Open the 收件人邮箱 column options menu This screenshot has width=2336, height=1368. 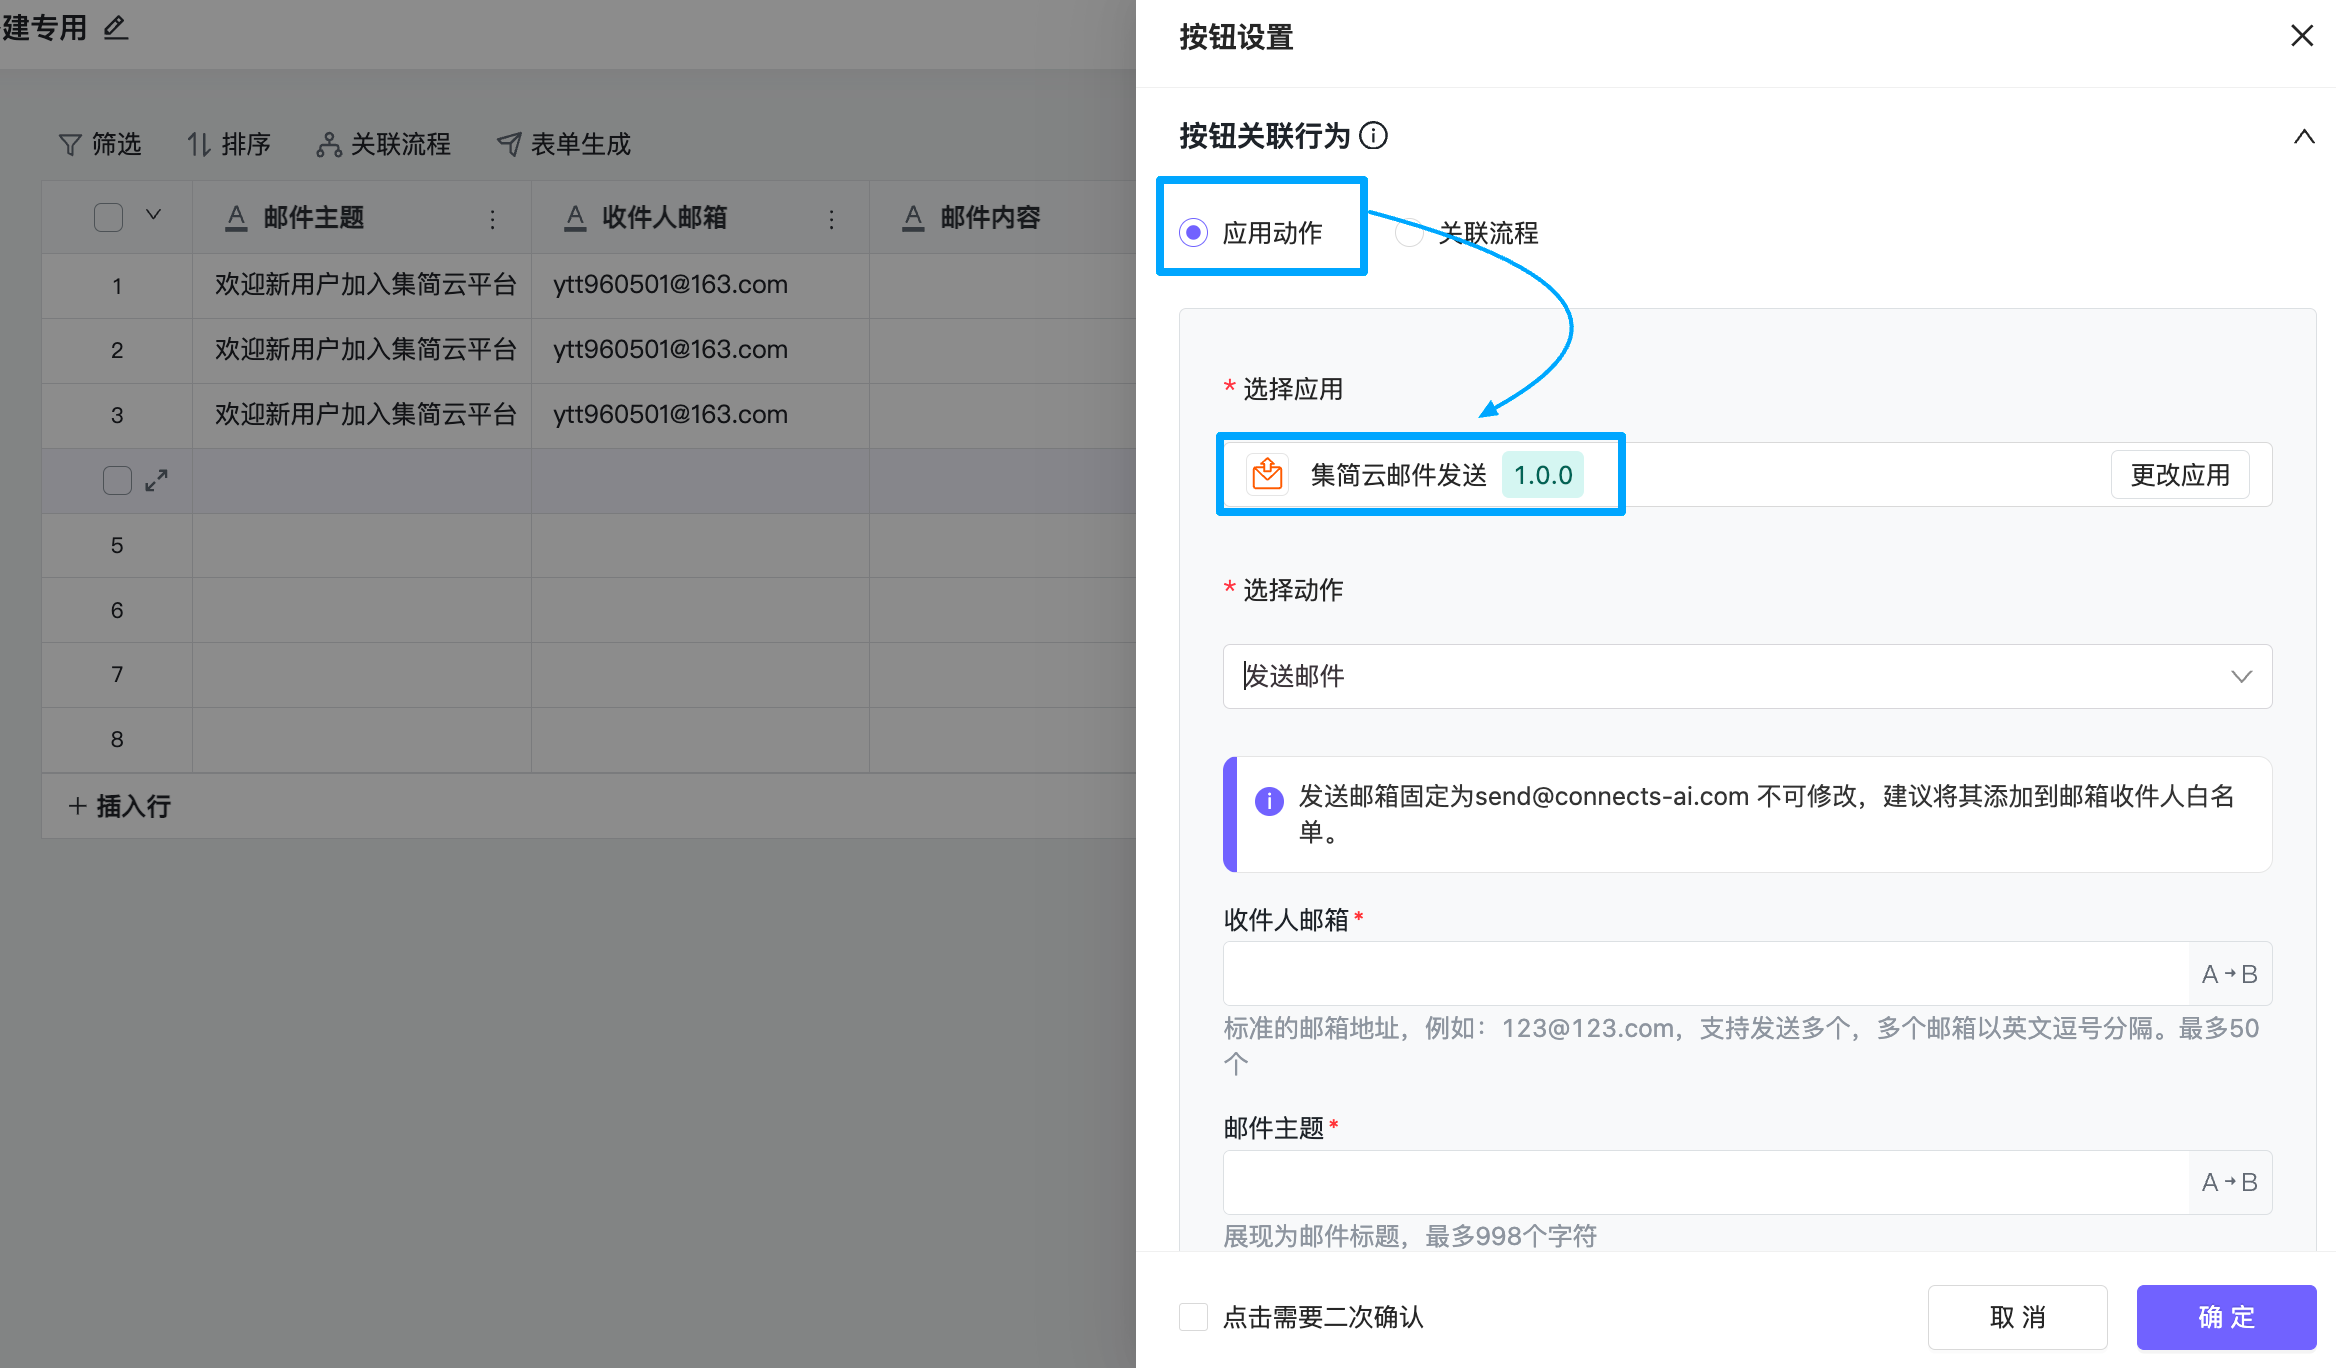pyautogui.click(x=831, y=219)
